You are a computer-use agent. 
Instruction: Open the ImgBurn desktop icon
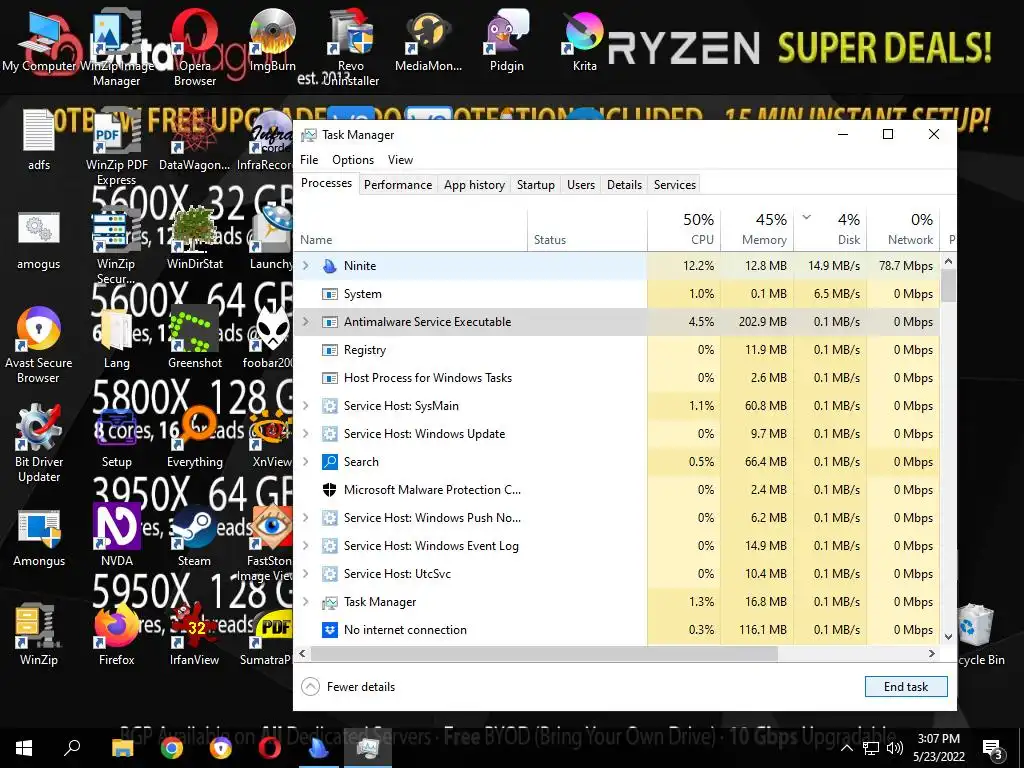[x=272, y=42]
